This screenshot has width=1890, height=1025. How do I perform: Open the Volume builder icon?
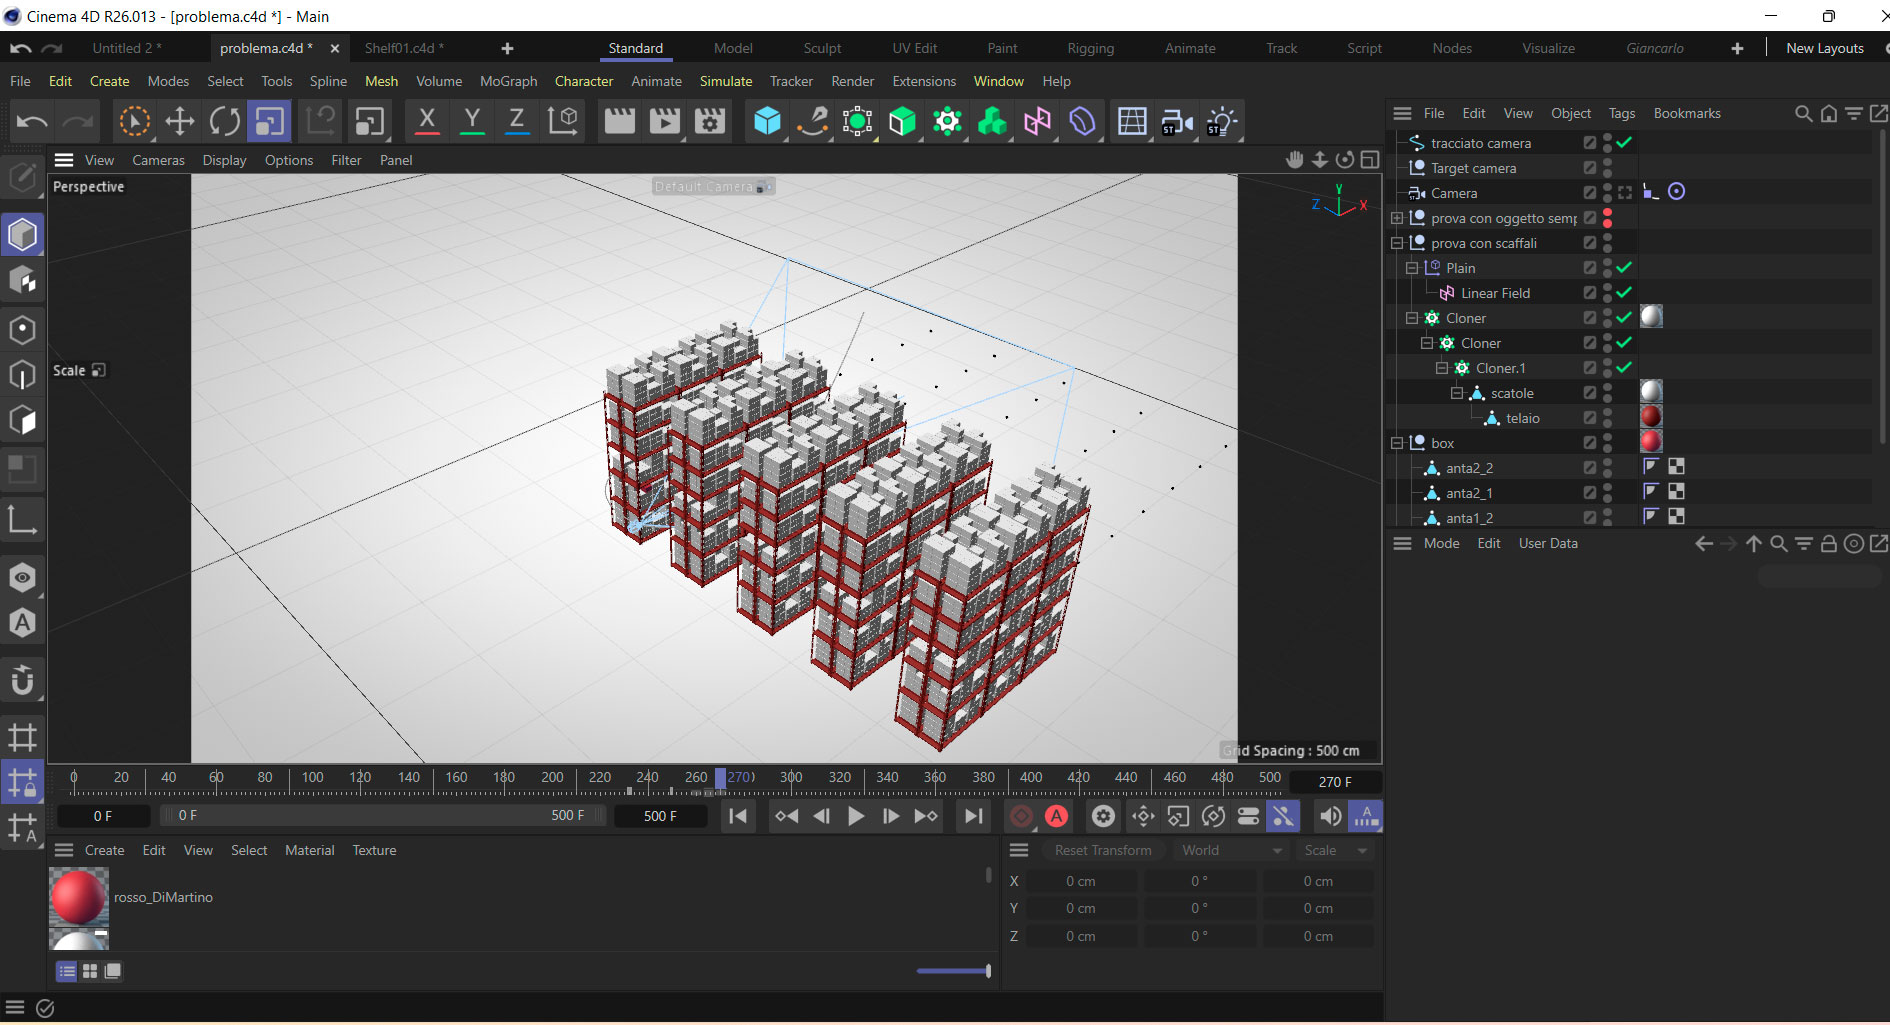992,122
